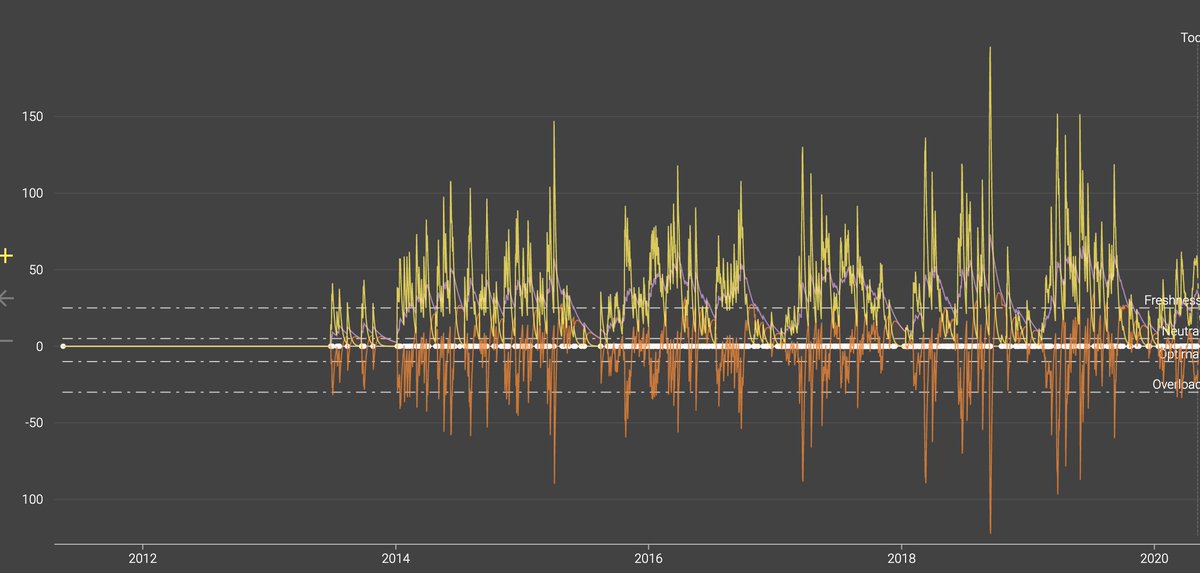Screen dimensions: 1200x573
Task: Click the Freshness zone label
Action: [1171, 300]
